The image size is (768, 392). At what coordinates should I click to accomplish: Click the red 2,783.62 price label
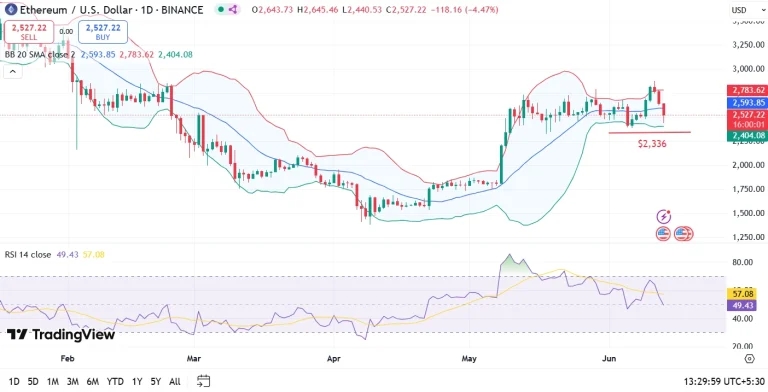click(x=746, y=90)
